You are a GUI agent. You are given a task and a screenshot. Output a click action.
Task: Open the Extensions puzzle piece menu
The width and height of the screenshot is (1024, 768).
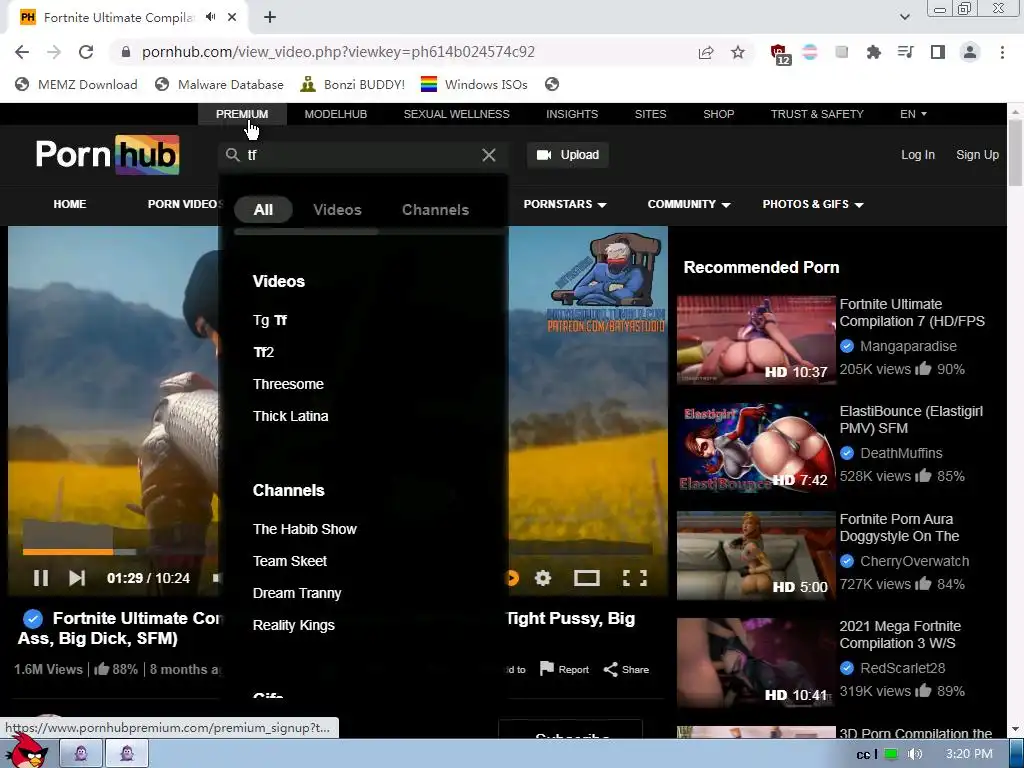pyautogui.click(x=873, y=52)
